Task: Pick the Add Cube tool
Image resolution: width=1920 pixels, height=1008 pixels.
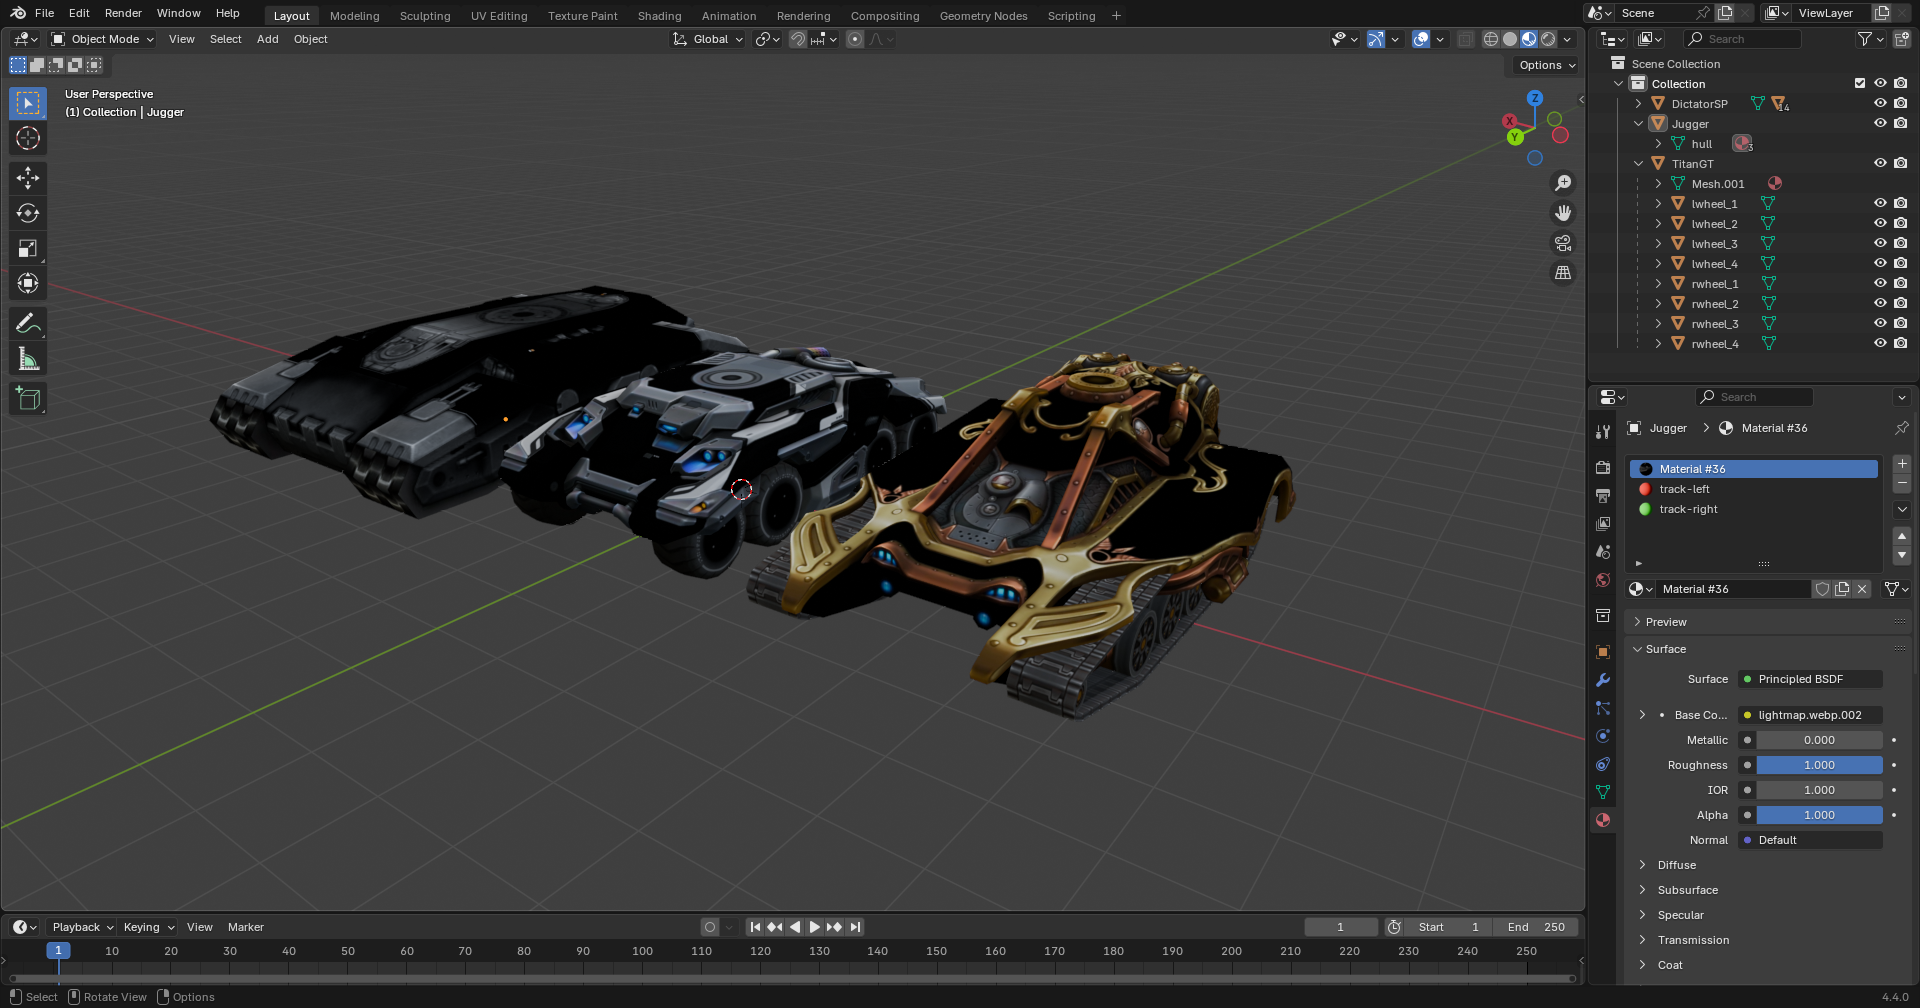Action: (28, 399)
